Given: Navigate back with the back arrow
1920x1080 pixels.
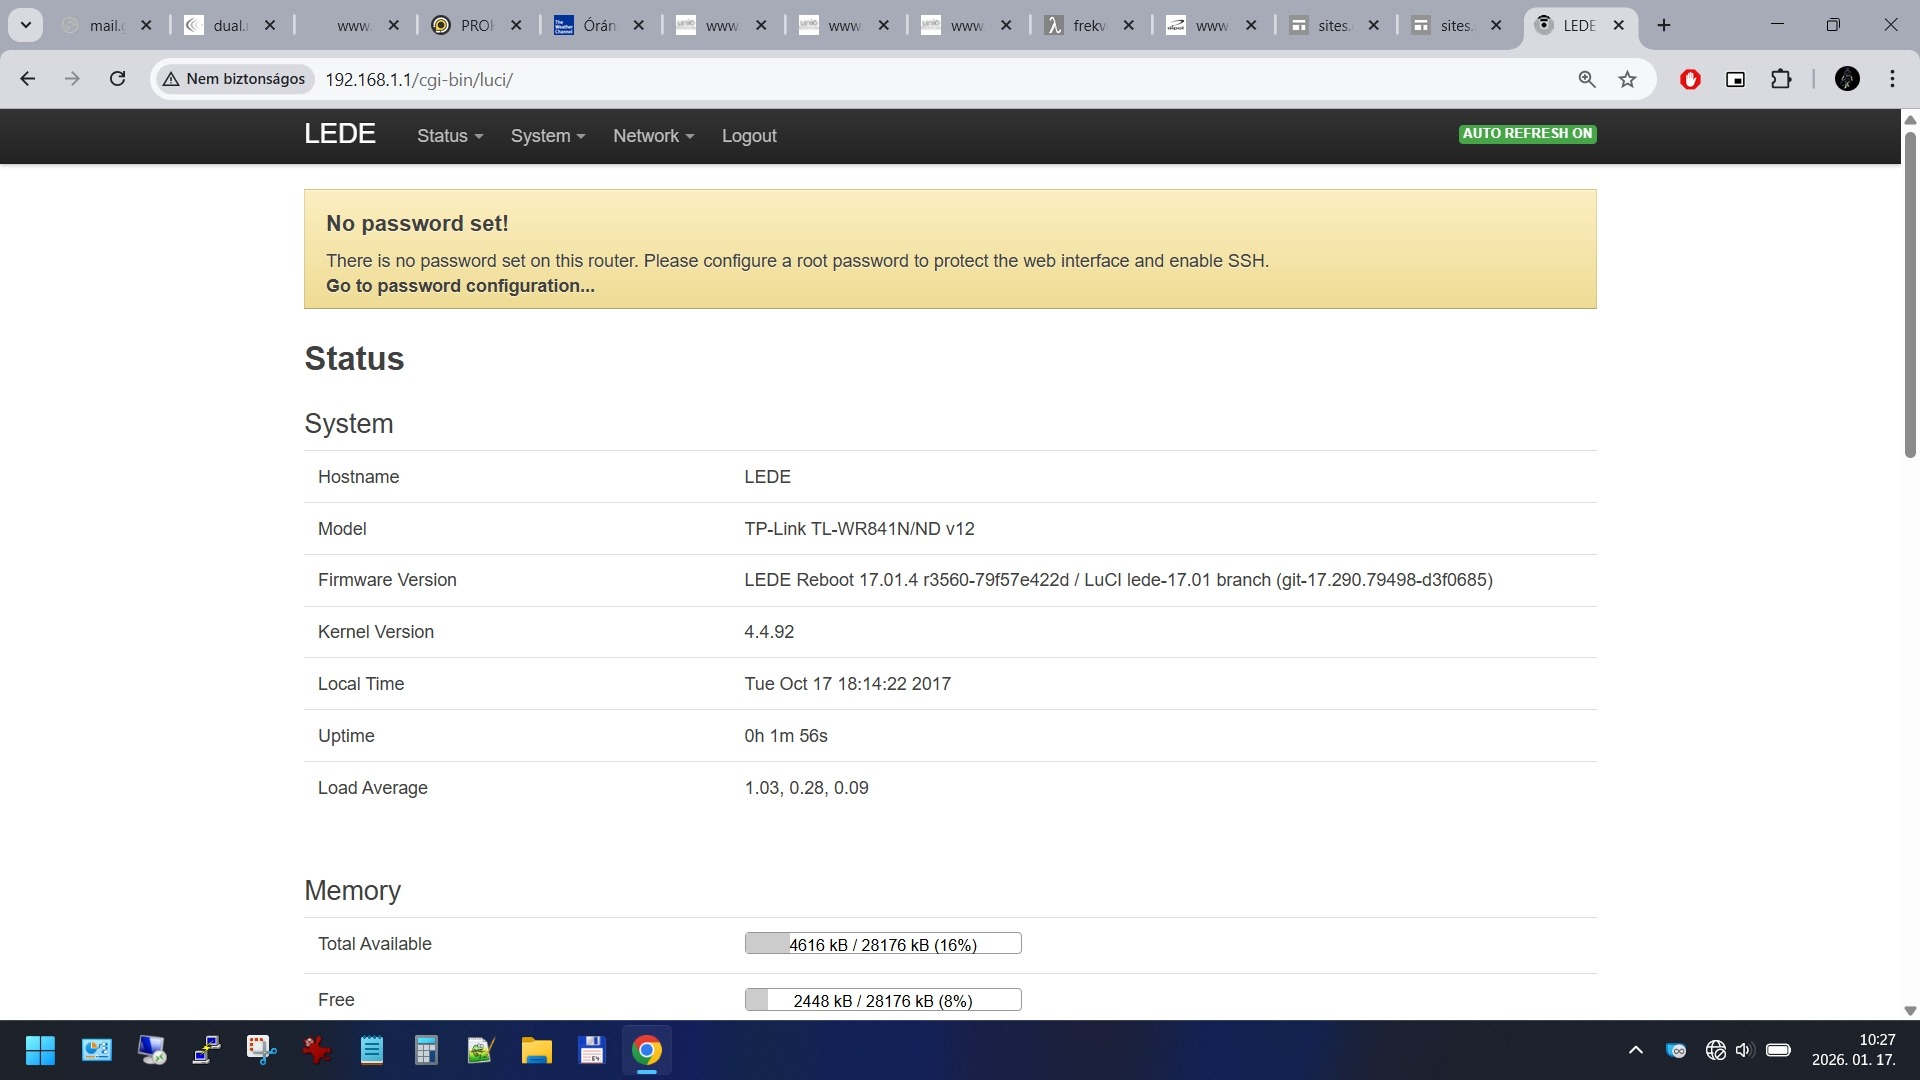Looking at the screenshot, I should (28, 79).
